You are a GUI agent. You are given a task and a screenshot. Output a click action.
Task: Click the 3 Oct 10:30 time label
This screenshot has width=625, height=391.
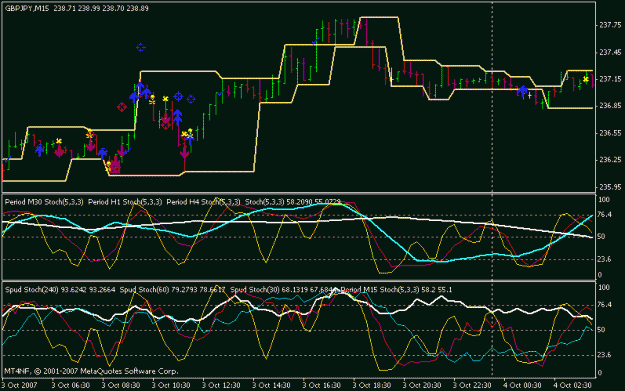point(171,385)
